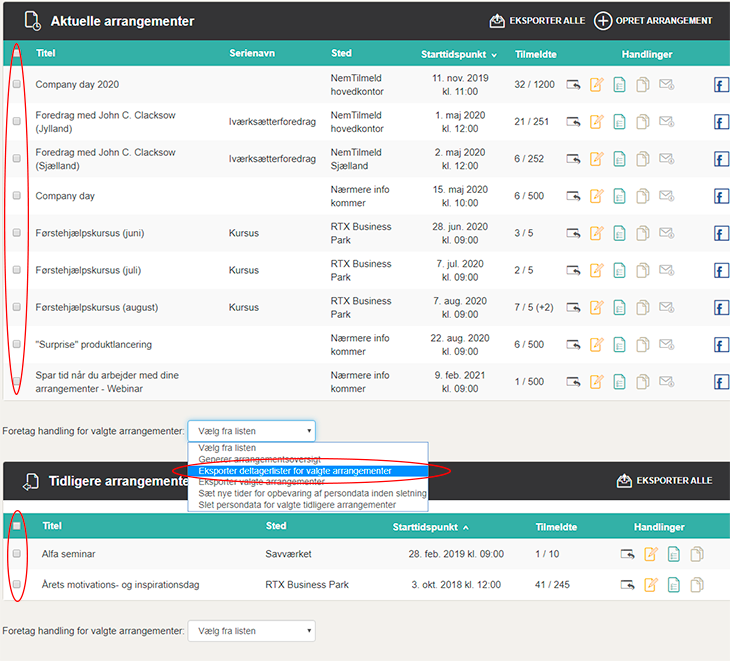Sort current list by Serienavn column
This screenshot has height=661, width=730.
[x=252, y=53]
